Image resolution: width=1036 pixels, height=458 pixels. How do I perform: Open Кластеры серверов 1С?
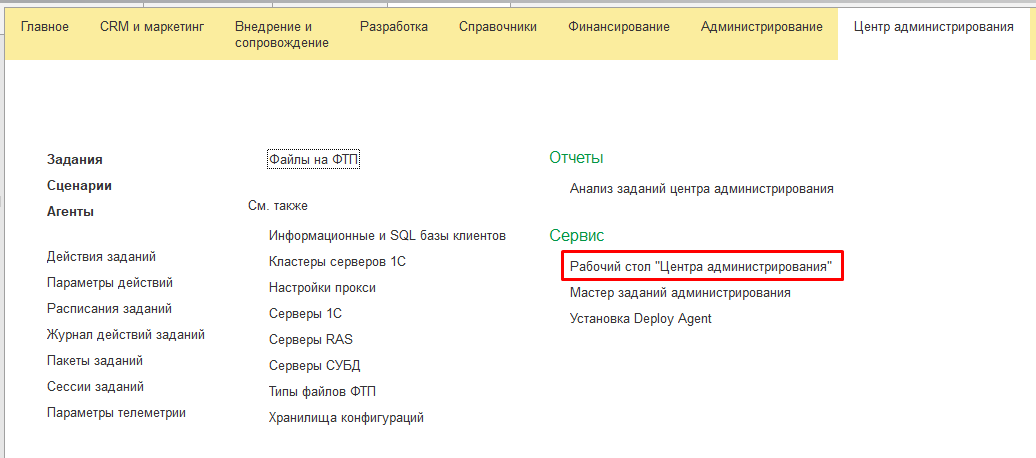(337, 262)
